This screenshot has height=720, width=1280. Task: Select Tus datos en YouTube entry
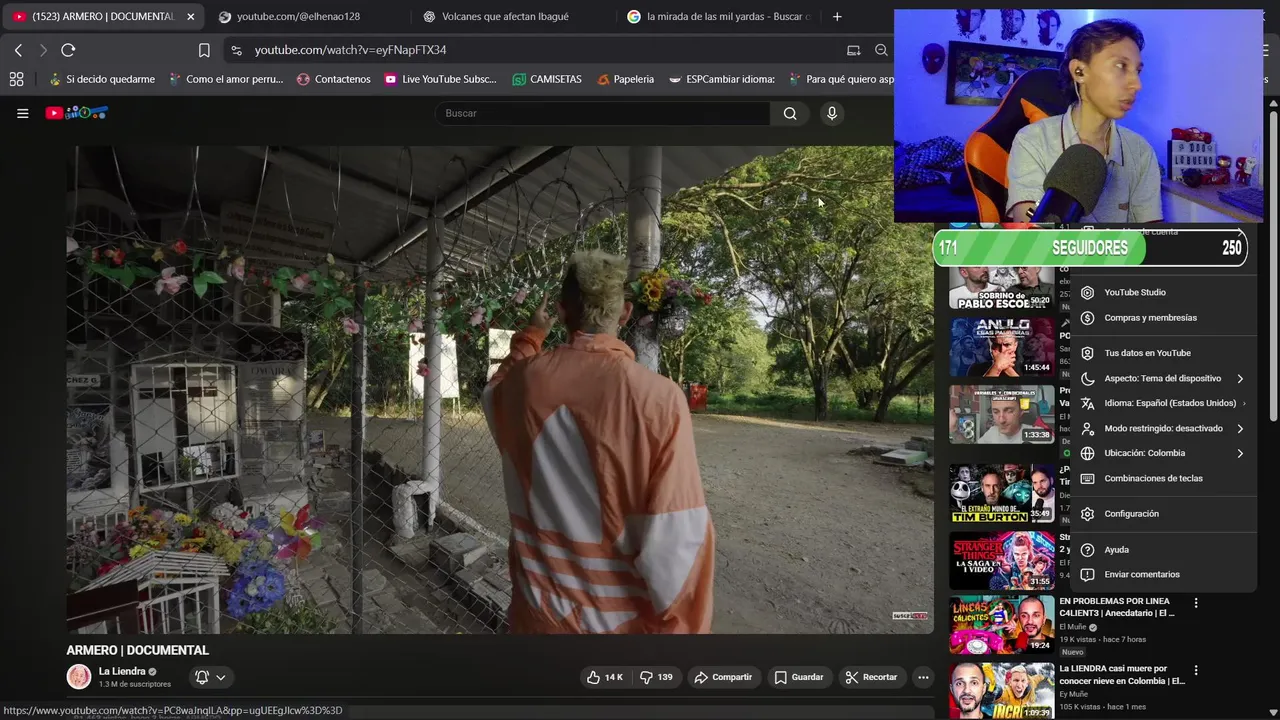1163,353
